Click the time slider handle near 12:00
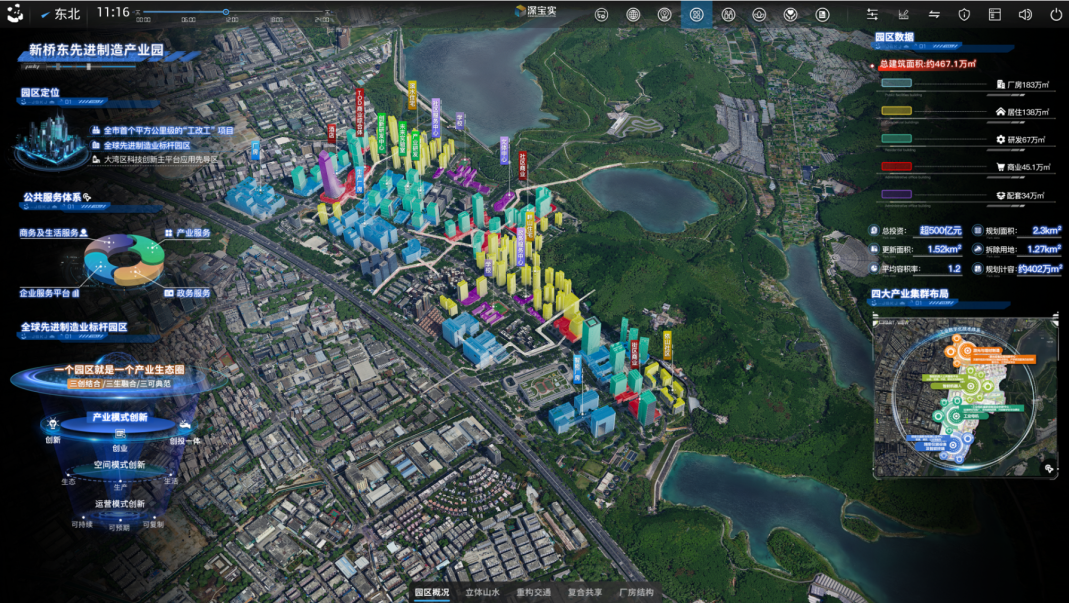 pyautogui.click(x=226, y=13)
